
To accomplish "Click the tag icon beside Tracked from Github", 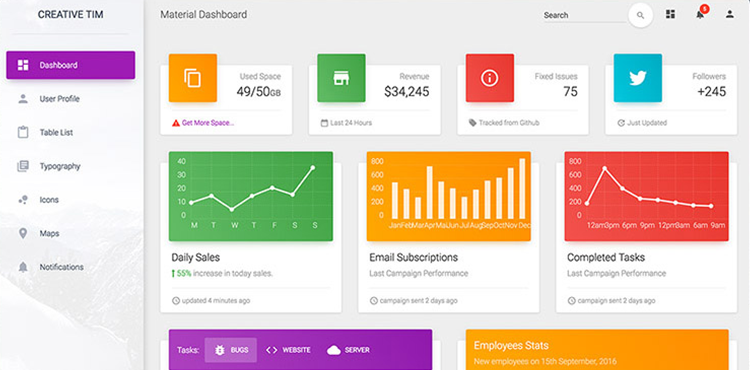I will click(x=473, y=123).
